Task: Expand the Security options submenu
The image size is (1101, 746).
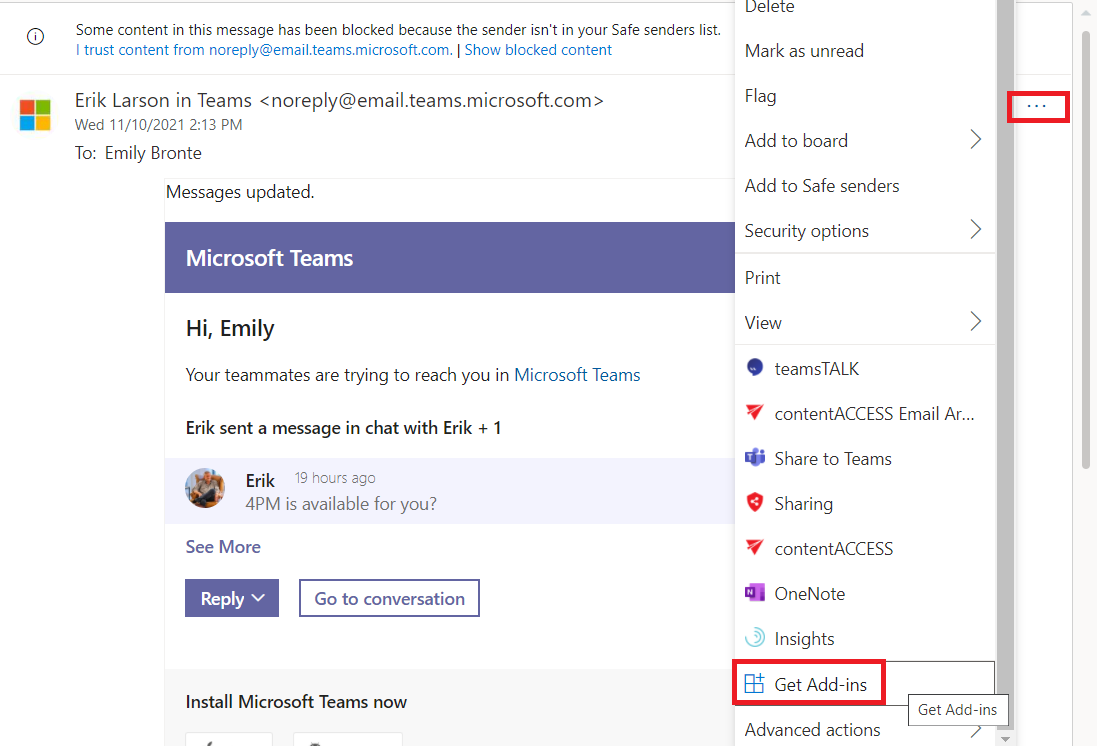Action: pyautogui.click(x=975, y=231)
